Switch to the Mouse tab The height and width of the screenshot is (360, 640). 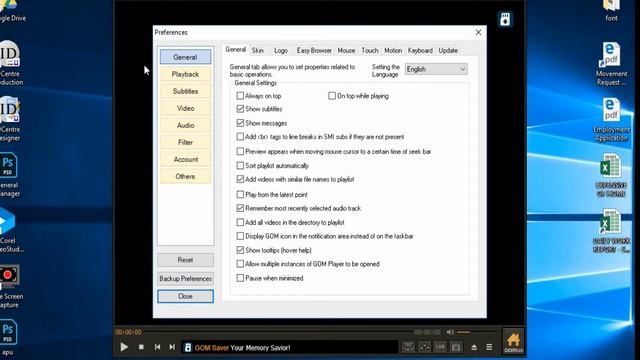(x=346, y=51)
